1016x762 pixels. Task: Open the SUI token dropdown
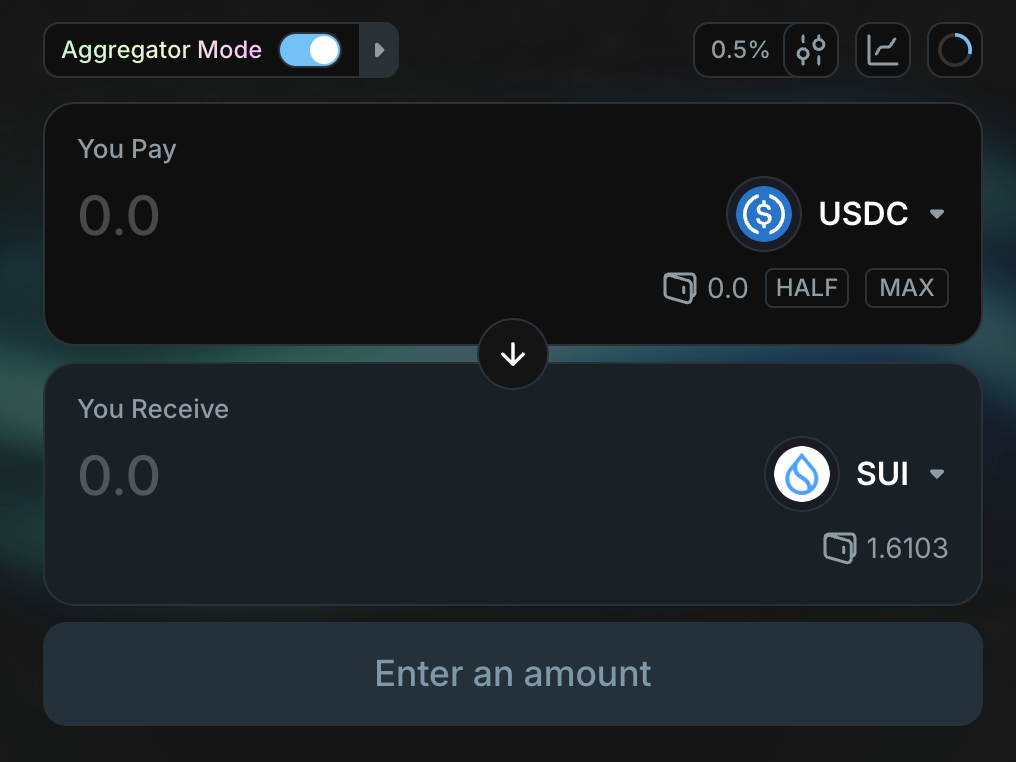click(937, 474)
